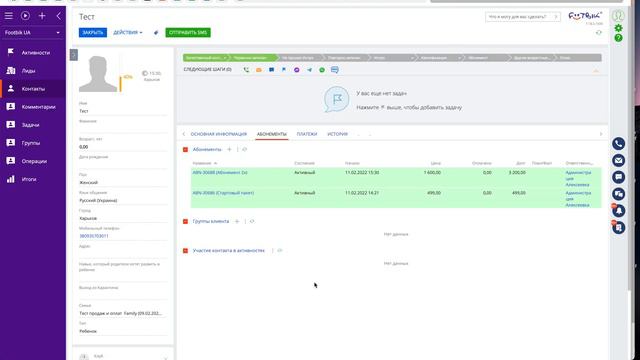Click the tag icon next to ДЕЙСТВИЯ
The height and width of the screenshot is (360, 640).
156,33
